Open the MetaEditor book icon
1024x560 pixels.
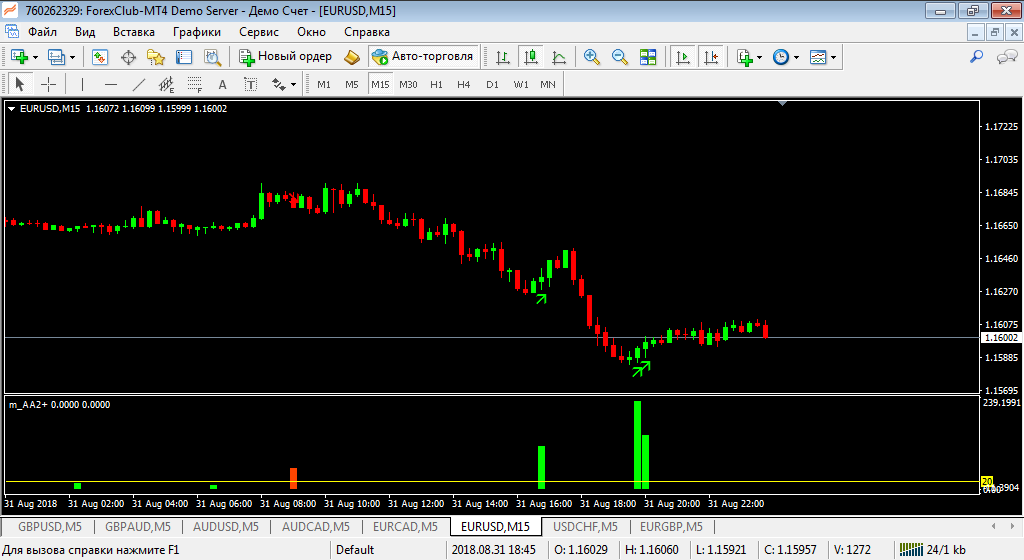click(352, 57)
